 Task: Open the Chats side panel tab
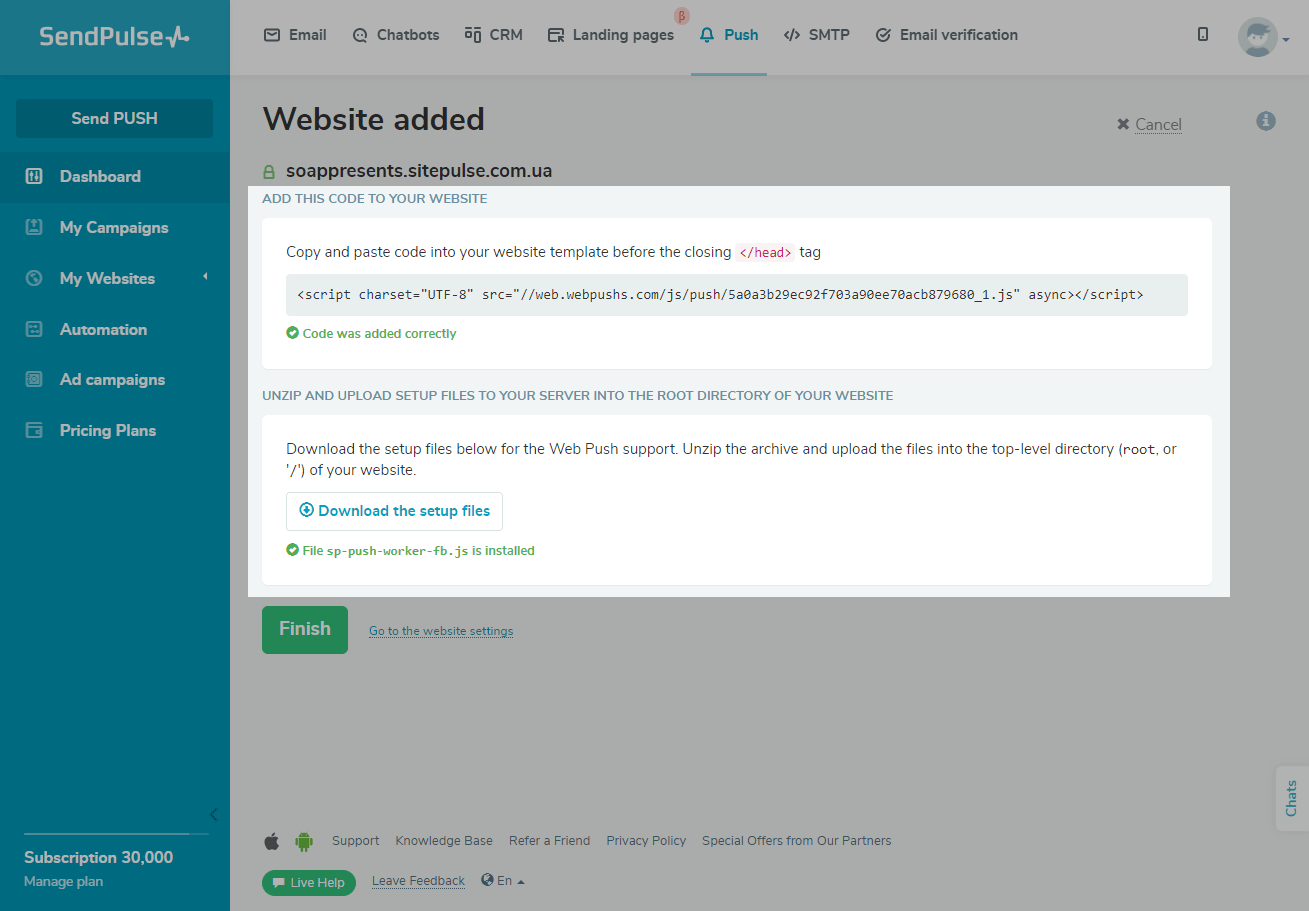coord(1291,798)
